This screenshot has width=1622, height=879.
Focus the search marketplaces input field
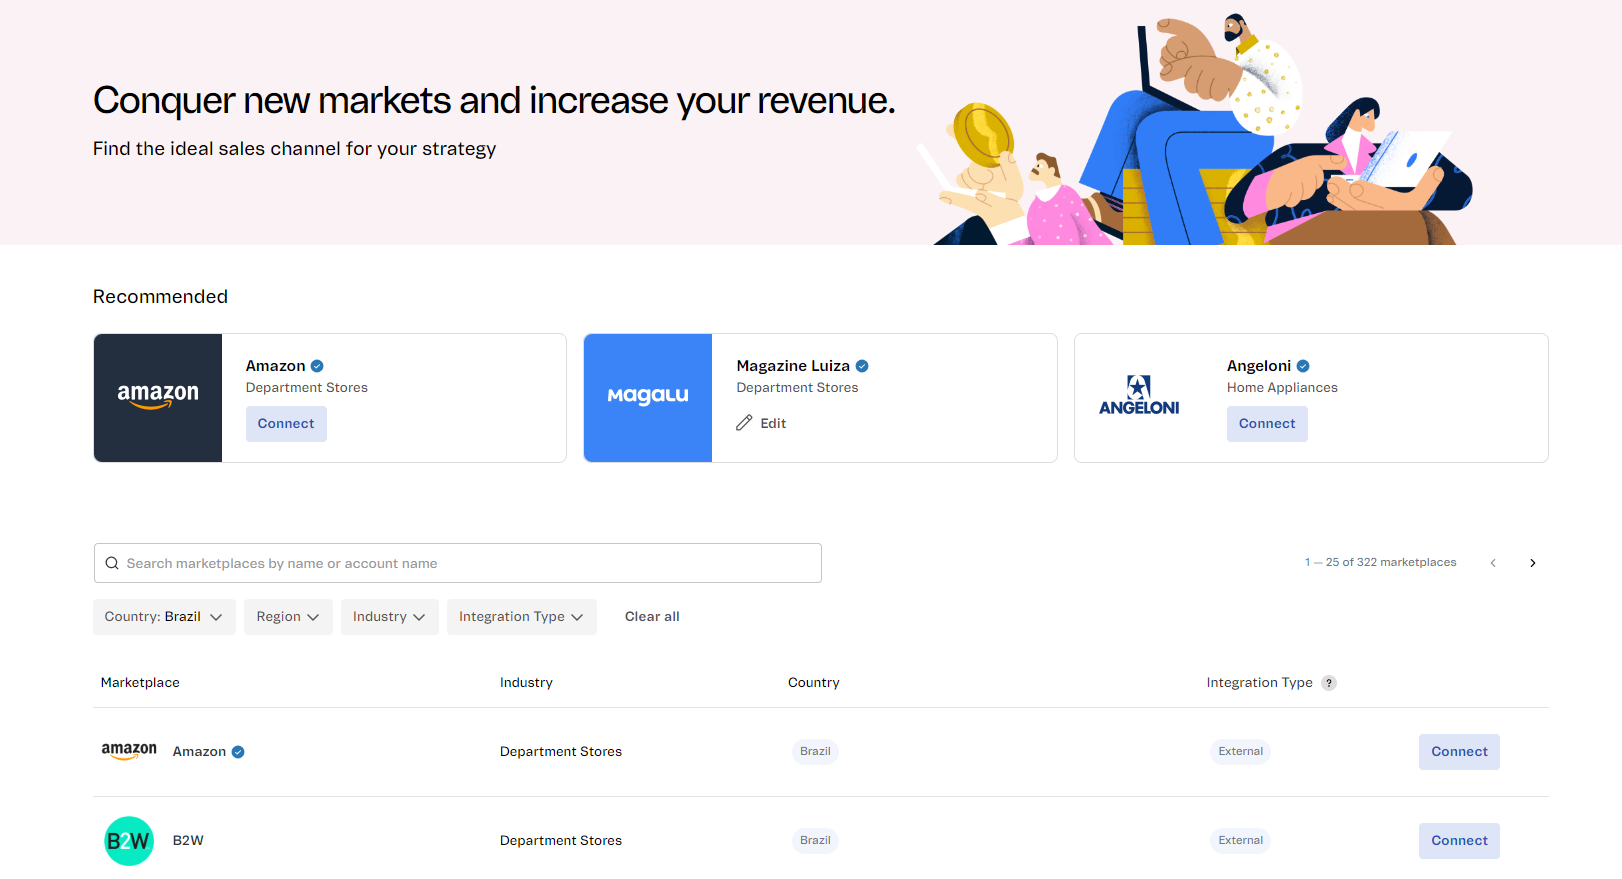(x=470, y=563)
